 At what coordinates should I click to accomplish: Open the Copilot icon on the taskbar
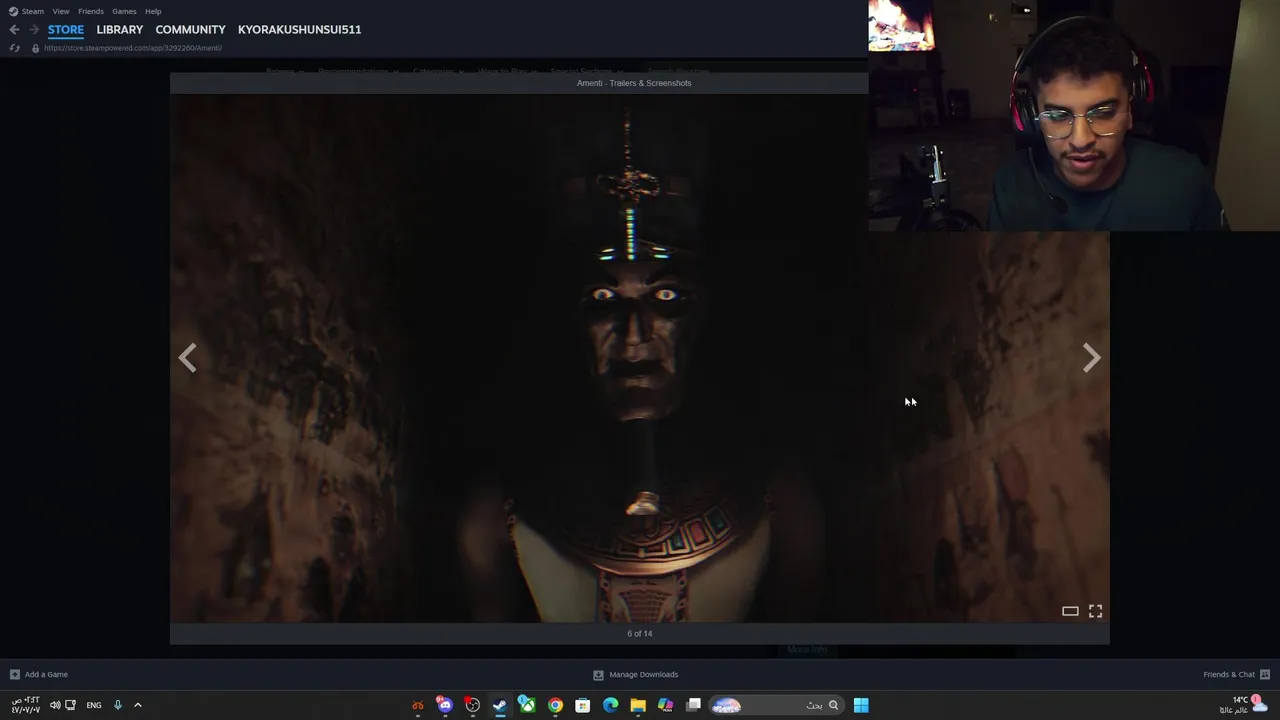click(665, 705)
